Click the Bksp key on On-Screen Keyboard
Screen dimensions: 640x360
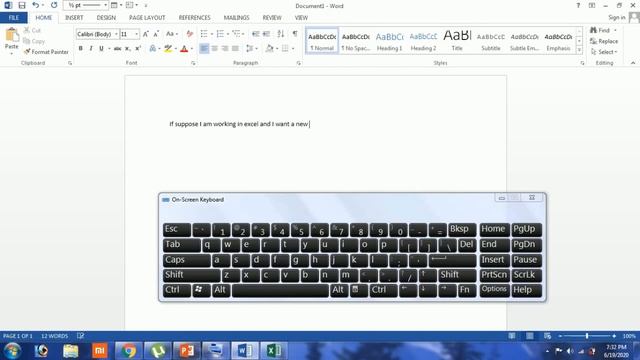pos(462,229)
